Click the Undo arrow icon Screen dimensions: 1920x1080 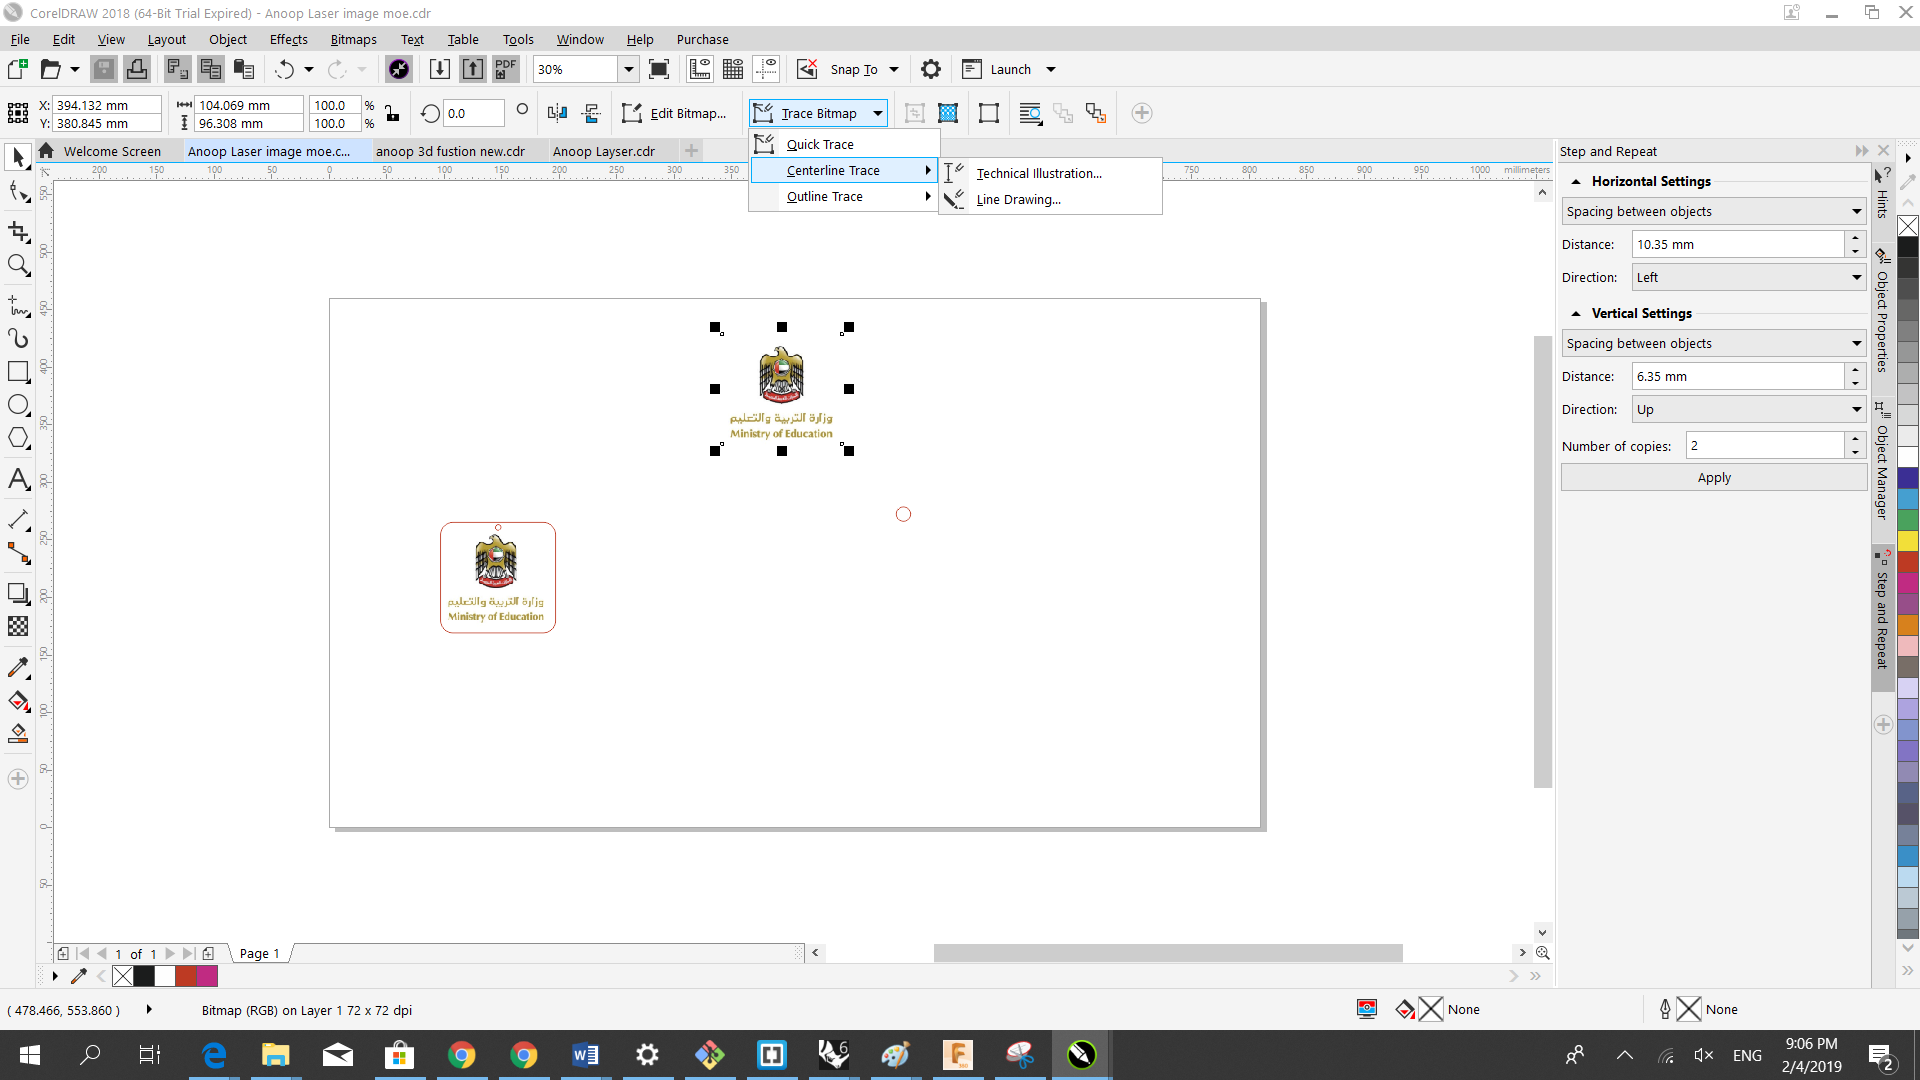285,69
